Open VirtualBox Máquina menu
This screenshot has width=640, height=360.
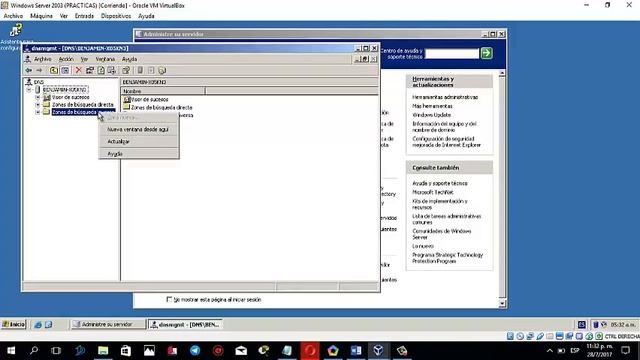[41, 16]
